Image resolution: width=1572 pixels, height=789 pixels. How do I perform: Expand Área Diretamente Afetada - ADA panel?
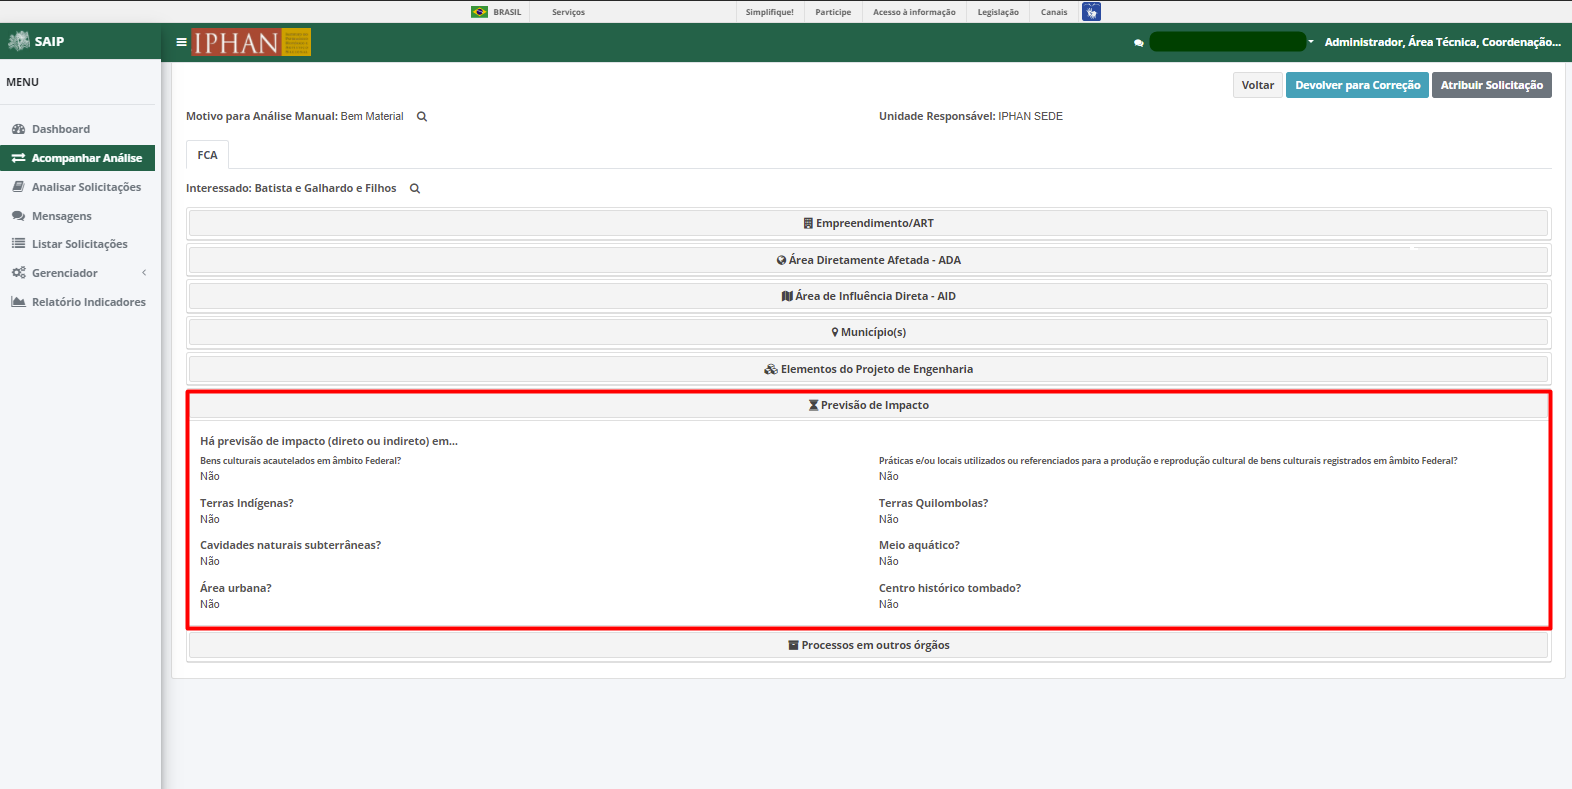(x=868, y=260)
